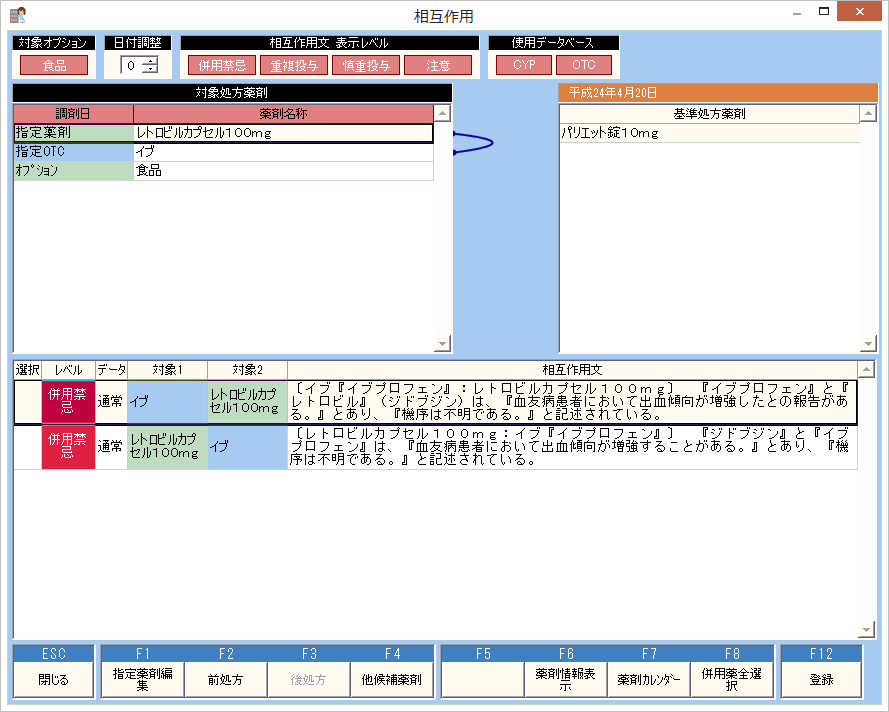Screen dimensions: 889x712
Task: Click the データ column header
Action: click(x=111, y=370)
